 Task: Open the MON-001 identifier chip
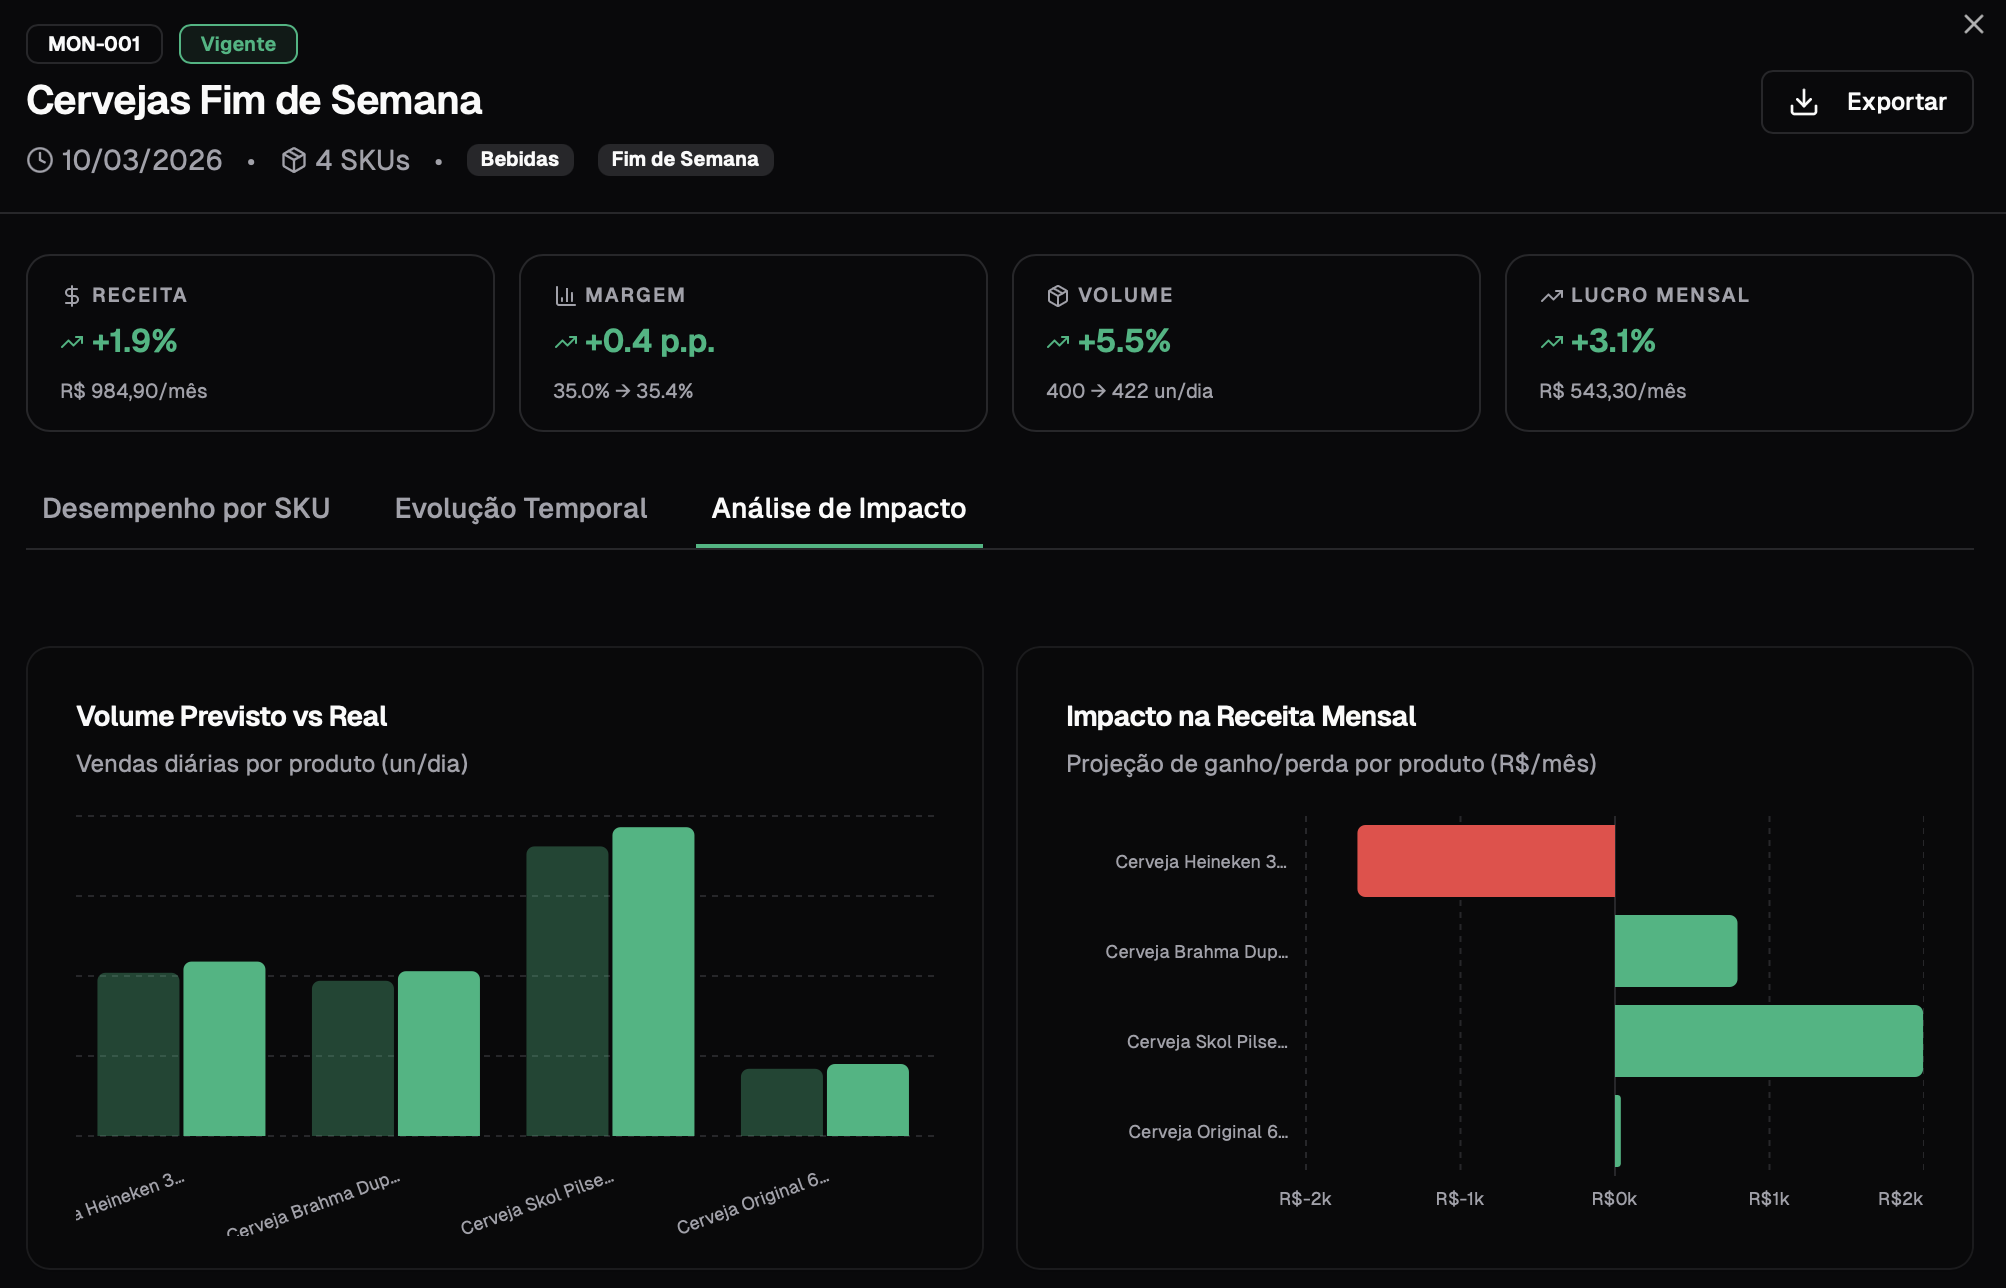tap(93, 43)
